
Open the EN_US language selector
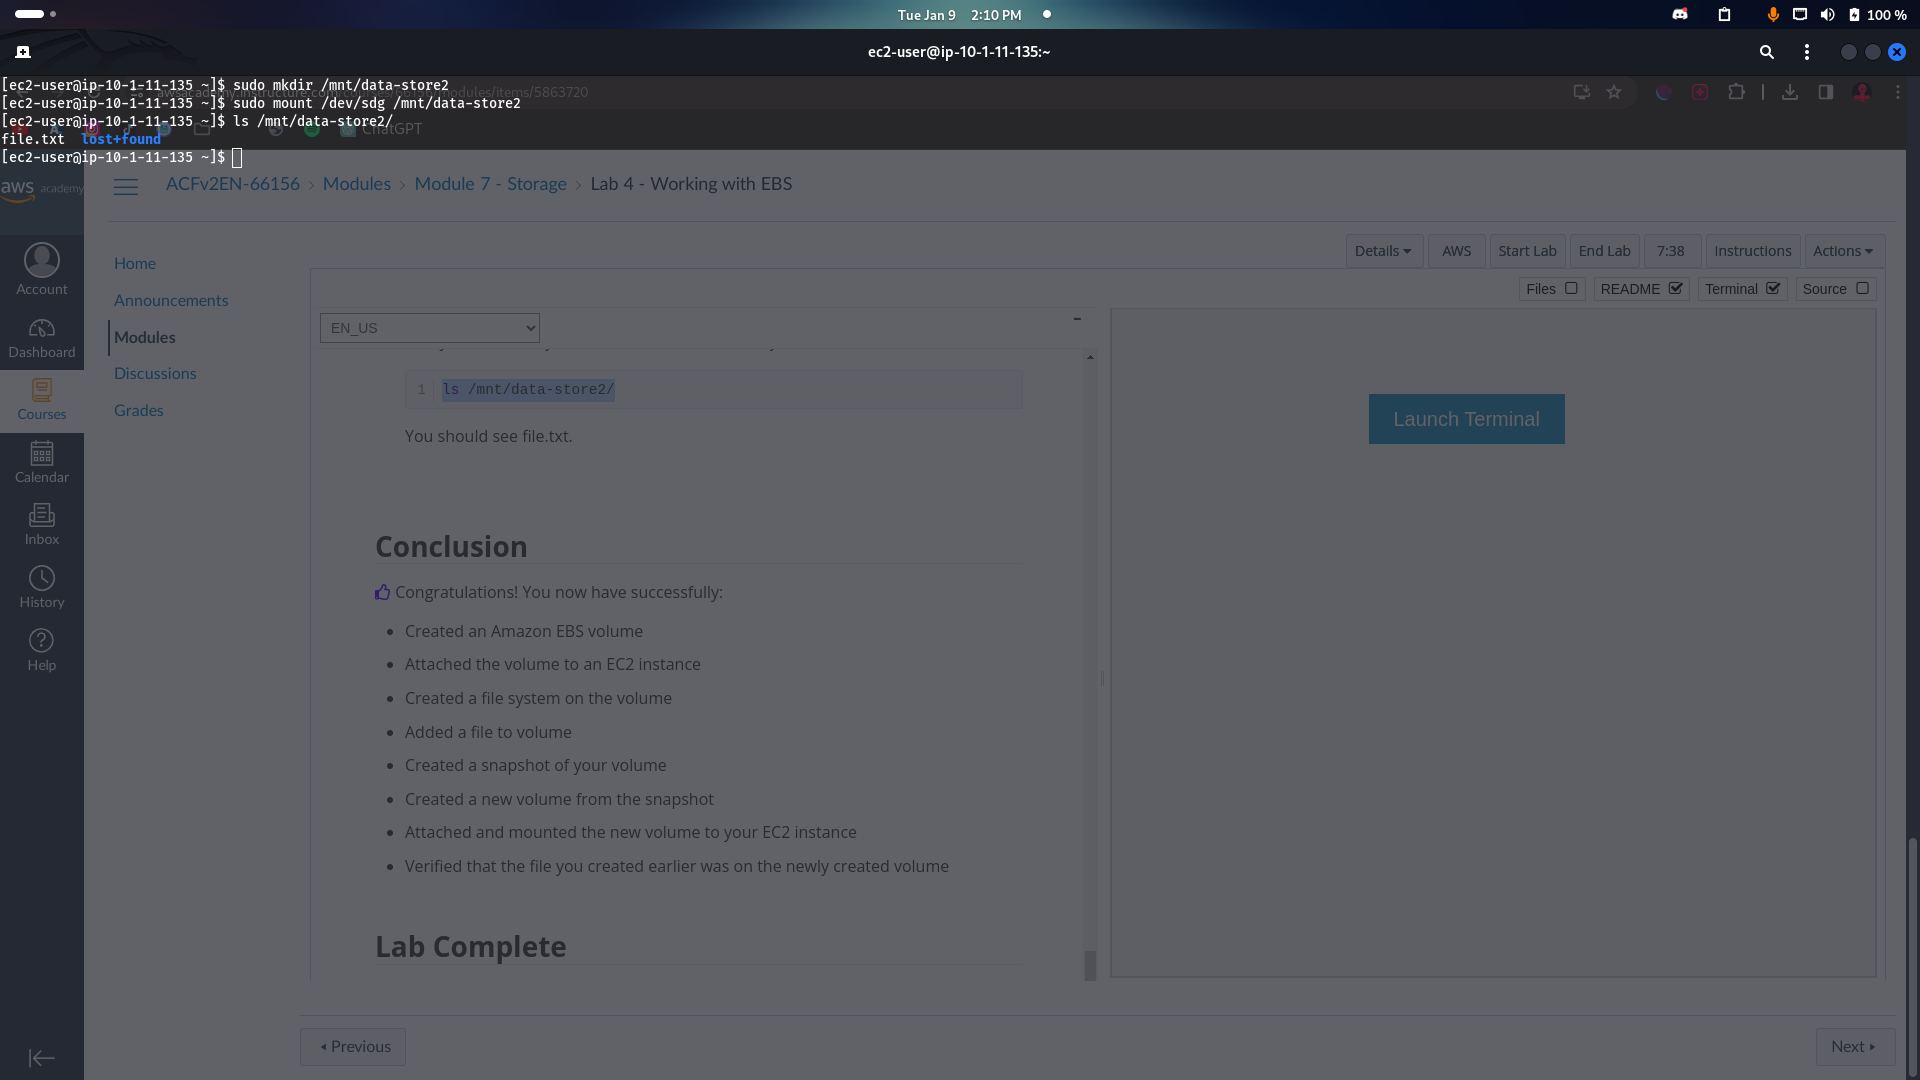429,328
